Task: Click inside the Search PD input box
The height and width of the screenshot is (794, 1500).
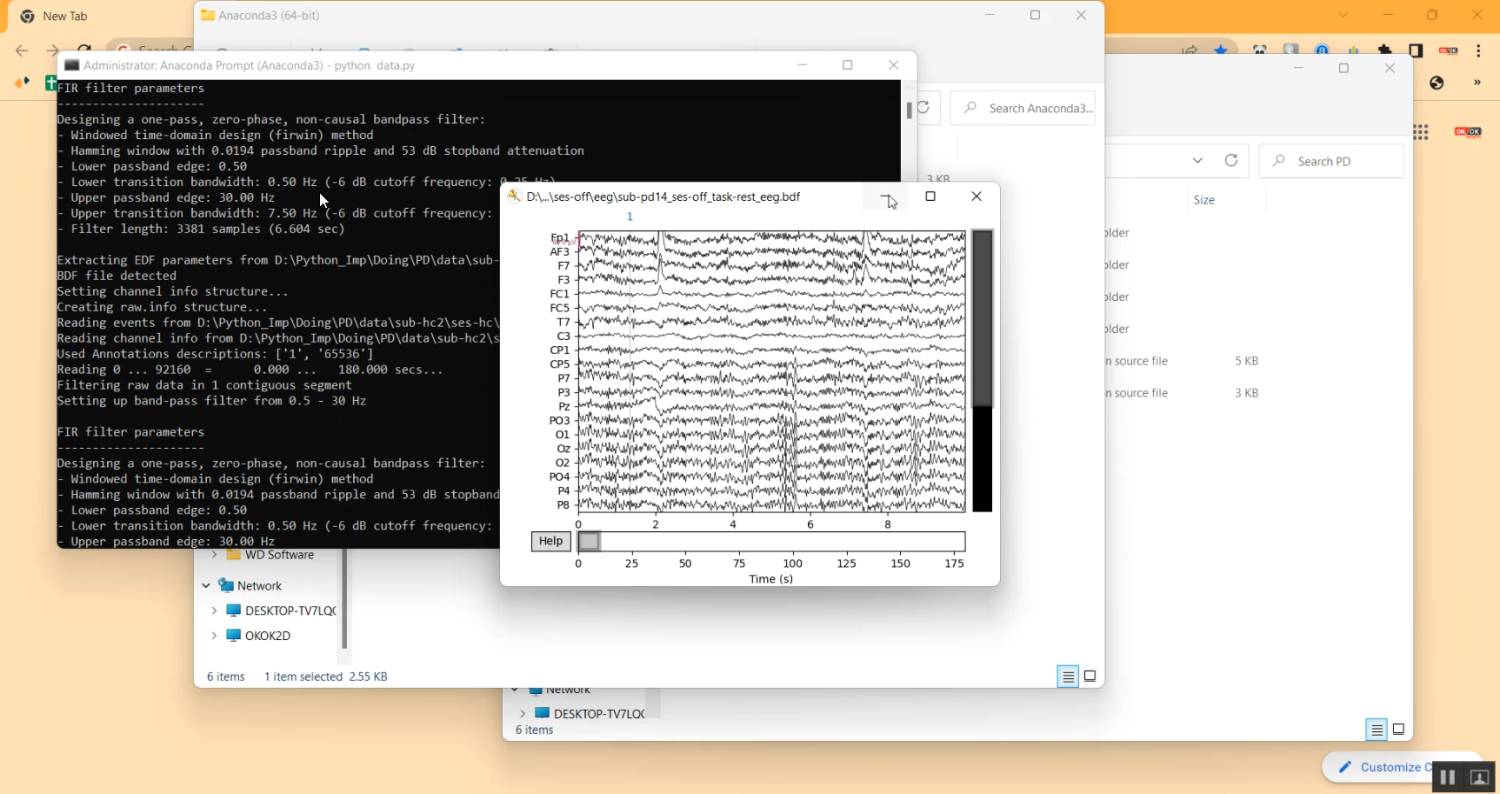Action: (x=1330, y=160)
